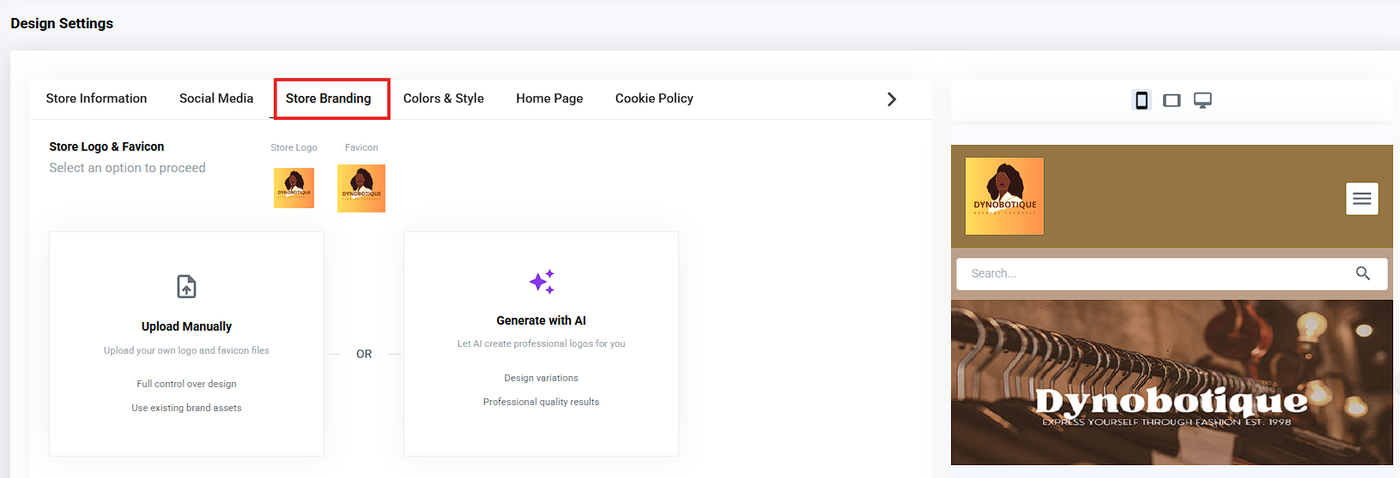Open the Social Media tab

pyautogui.click(x=216, y=98)
